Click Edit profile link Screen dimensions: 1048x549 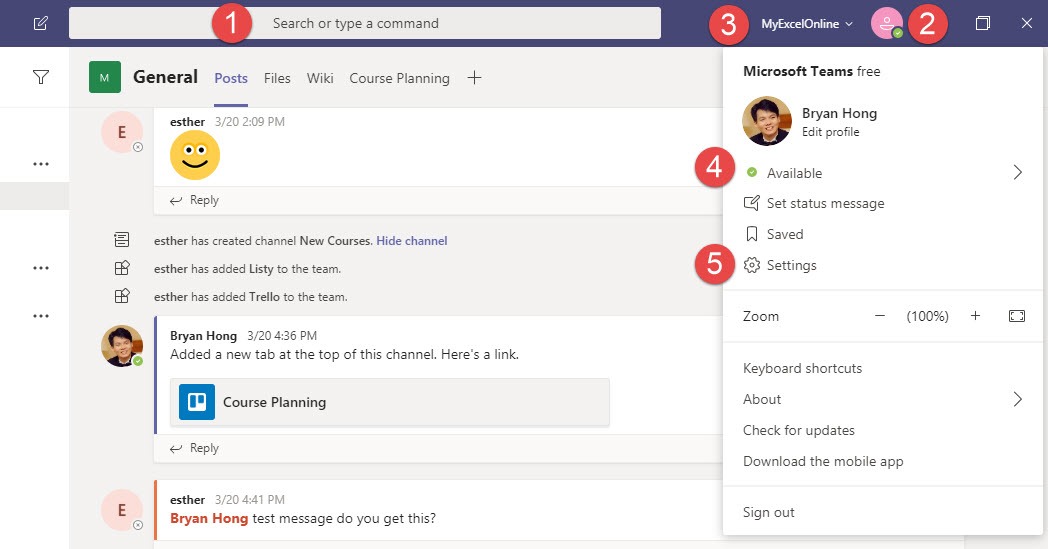click(x=831, y=132)
